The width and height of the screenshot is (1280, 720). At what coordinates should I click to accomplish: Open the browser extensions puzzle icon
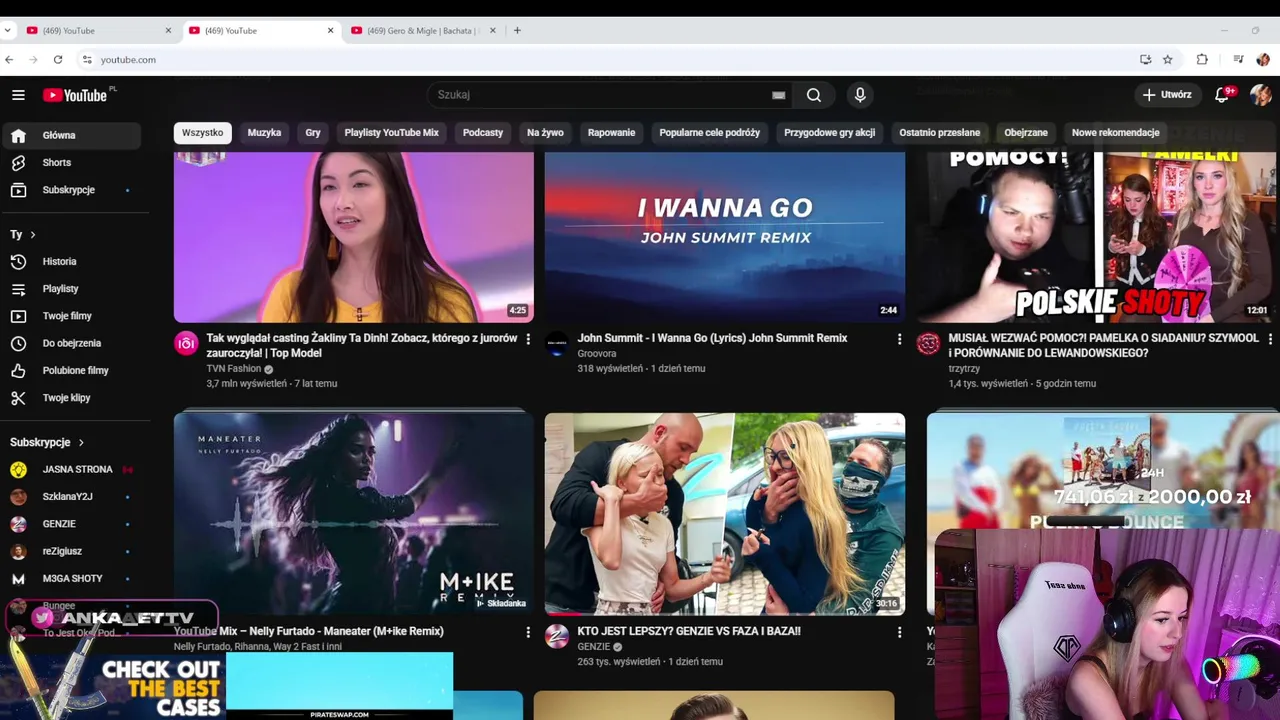point(1202,60)
